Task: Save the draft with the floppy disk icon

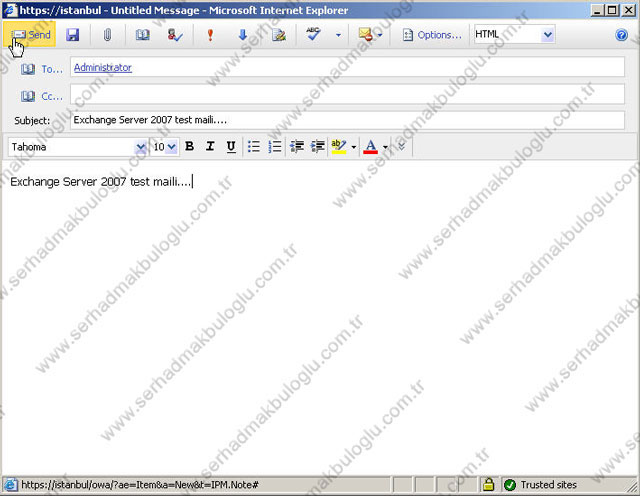Action: point(73,35)
